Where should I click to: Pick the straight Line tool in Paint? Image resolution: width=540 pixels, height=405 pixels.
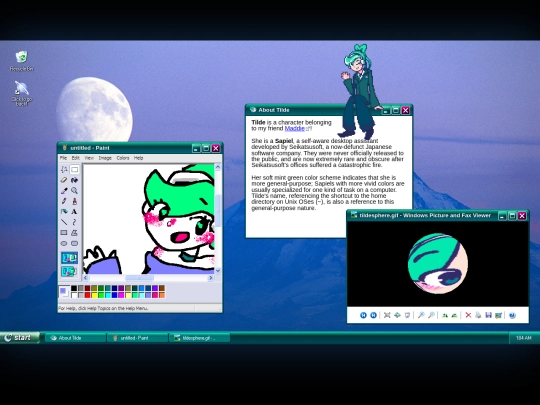(x=64, y=222)
